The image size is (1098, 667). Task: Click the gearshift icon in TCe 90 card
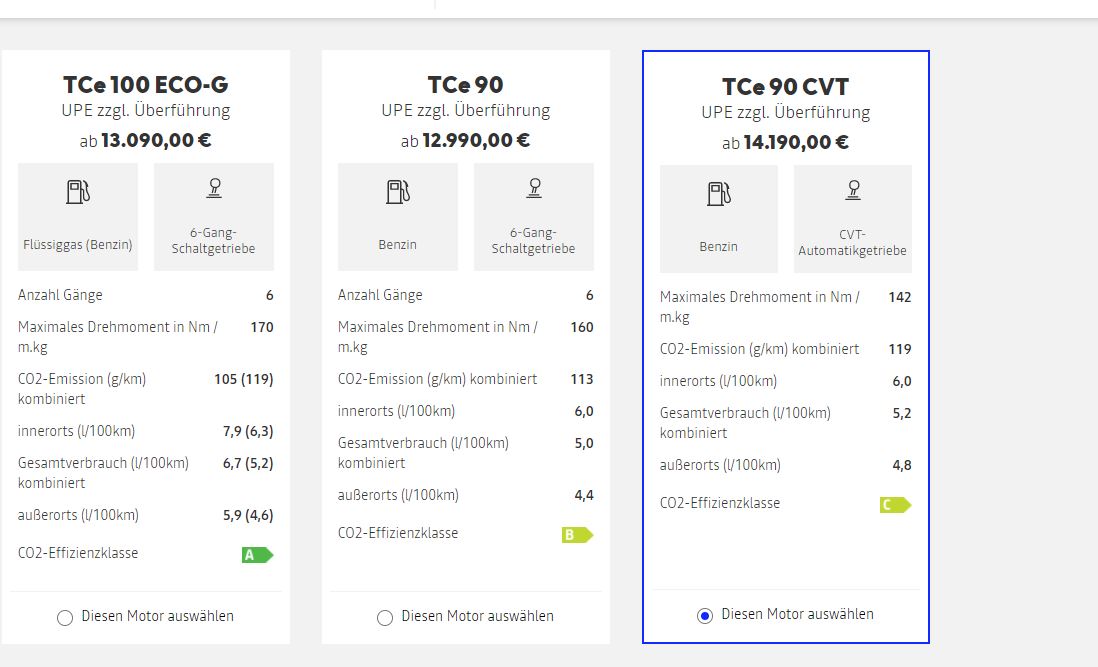coord(534,188)
